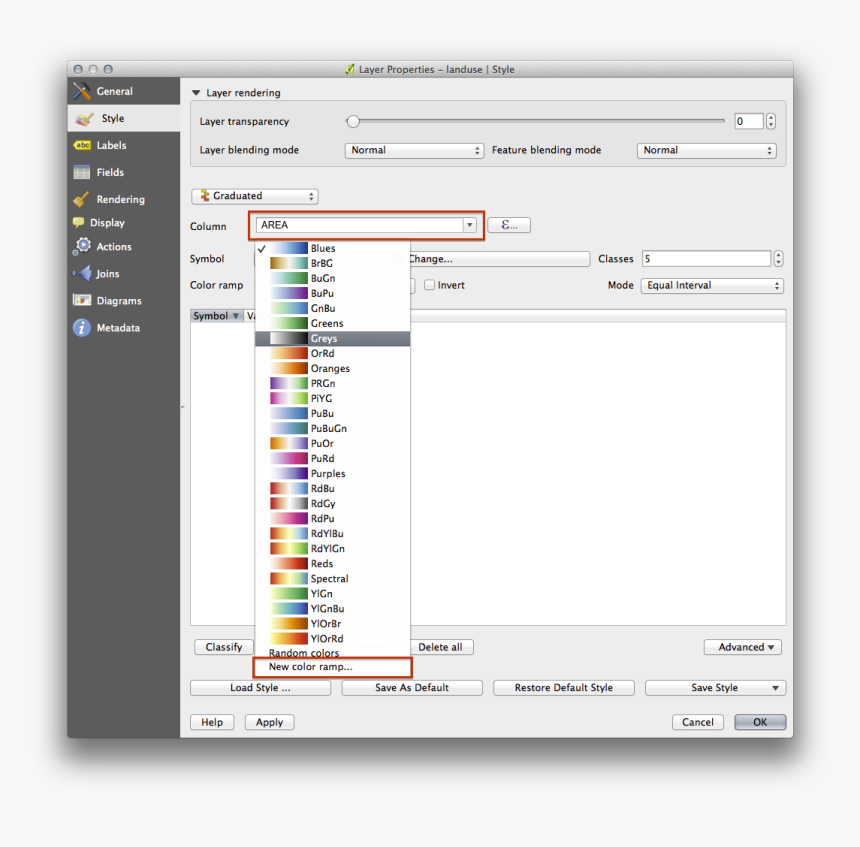Viewport: 860px width, 847px height.
Task: Adjust the Classes stepper arrows
Action: coord(778,259)
